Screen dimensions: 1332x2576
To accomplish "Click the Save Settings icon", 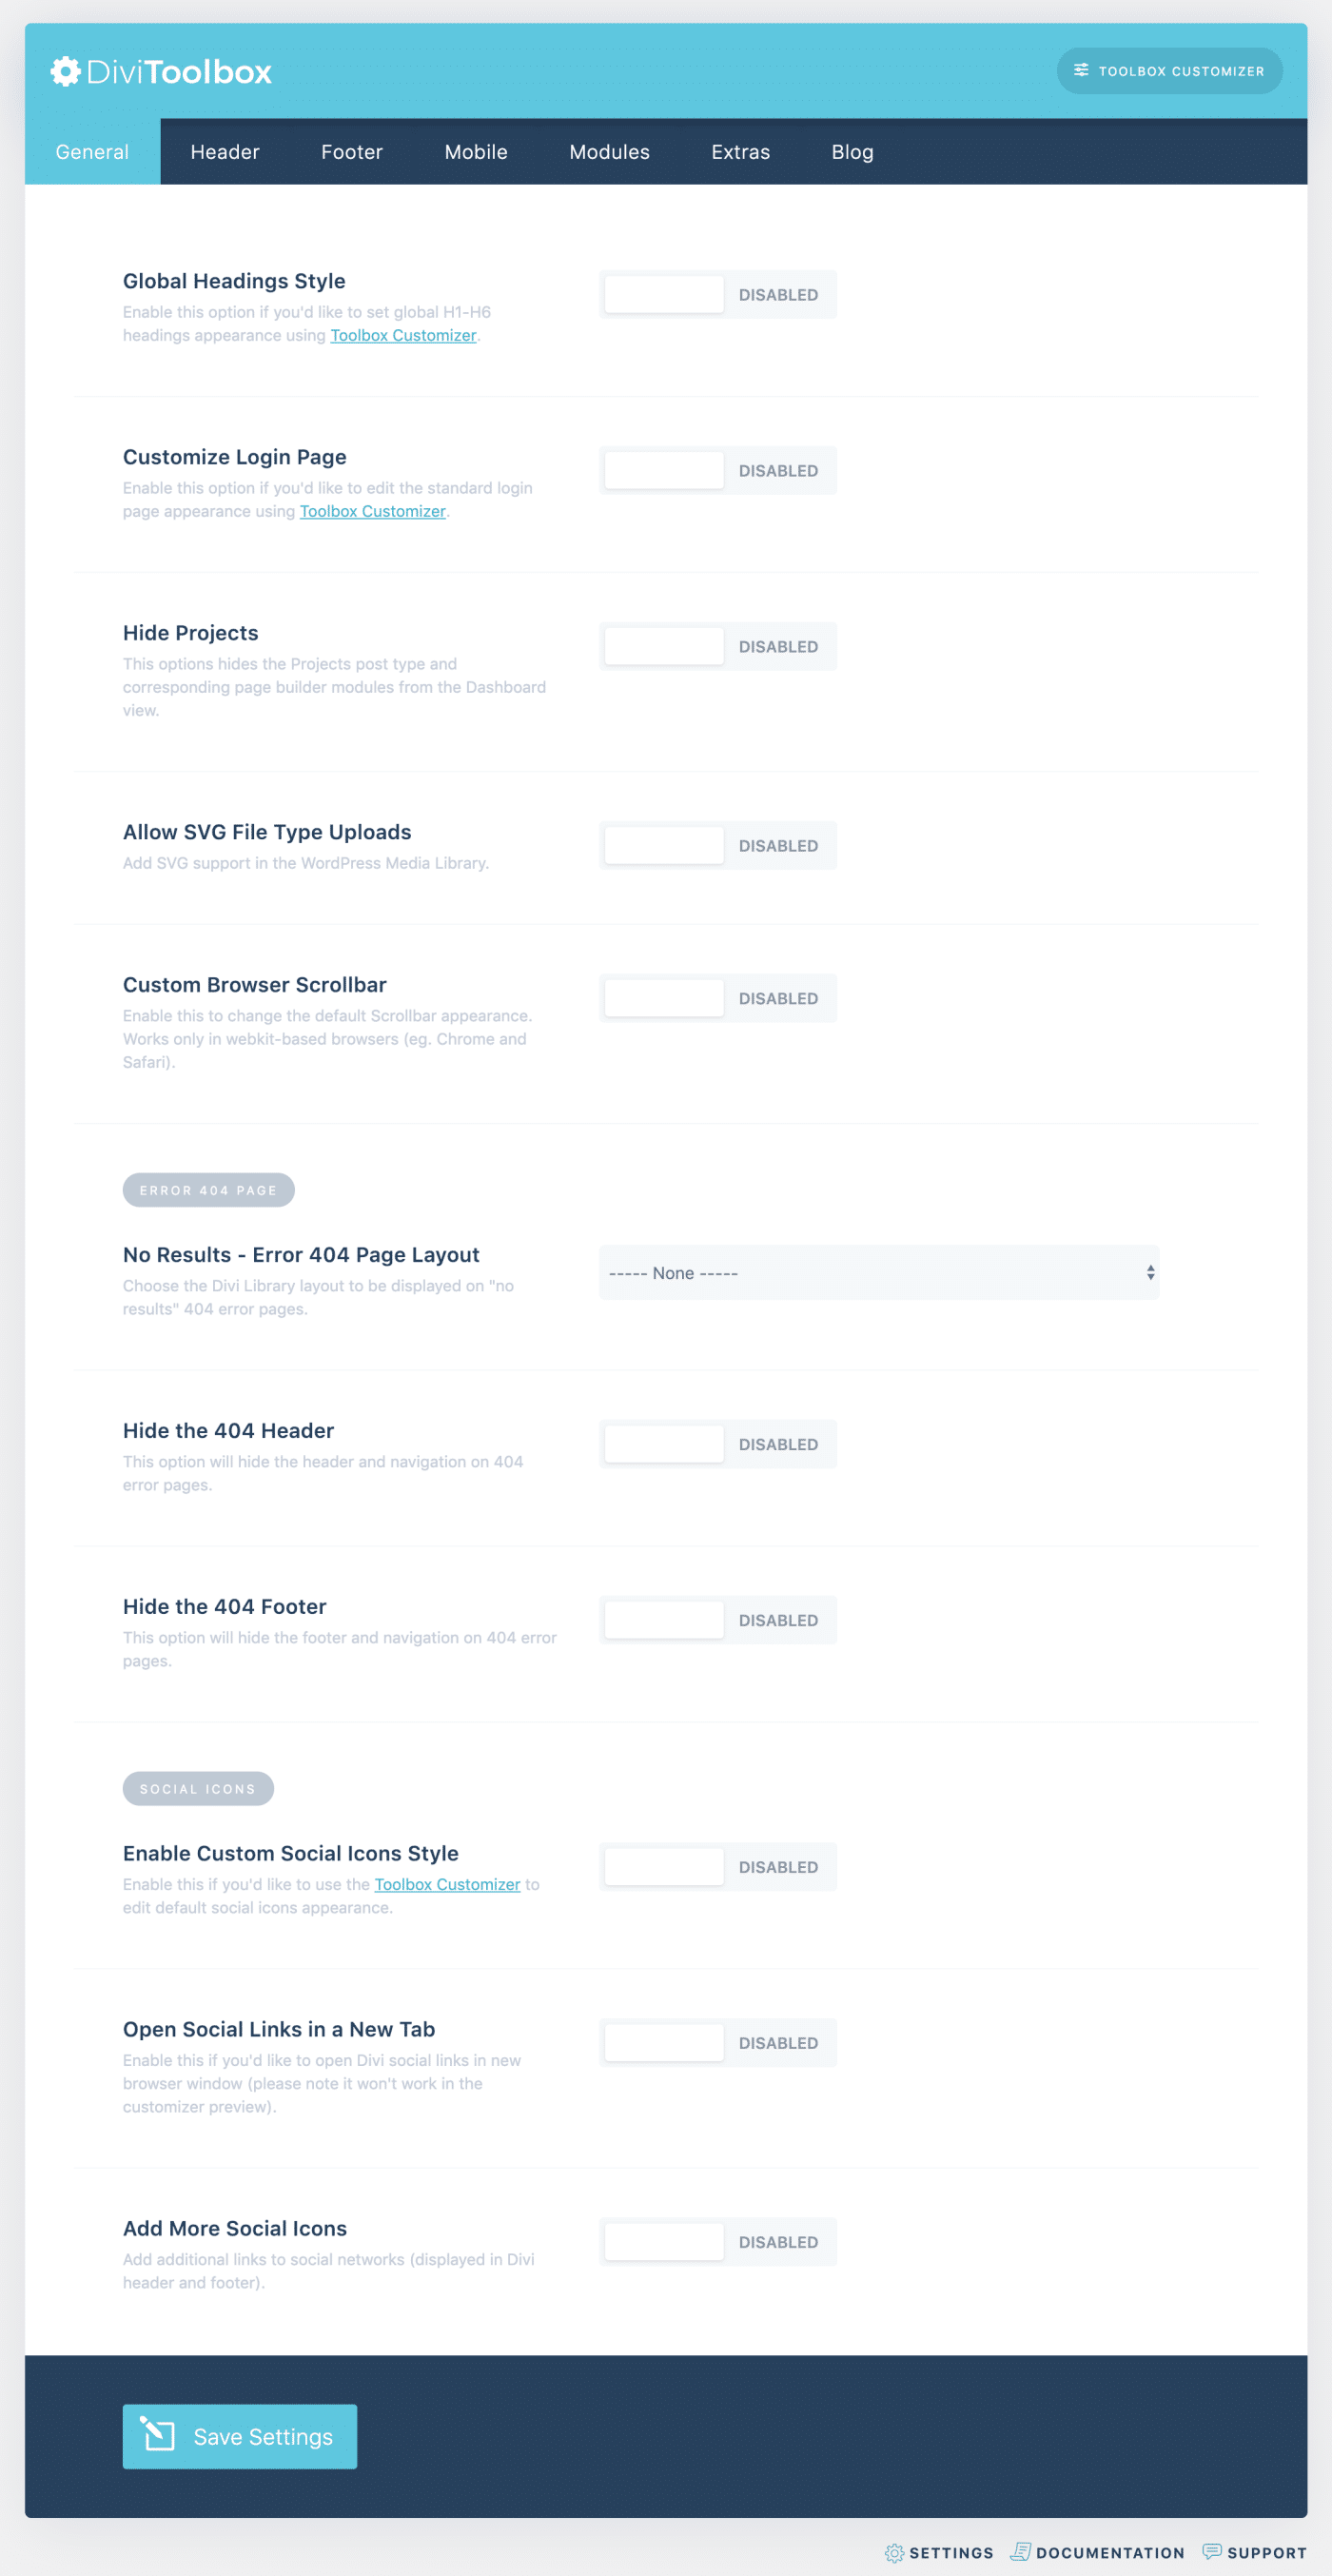I will [158, 2435].
